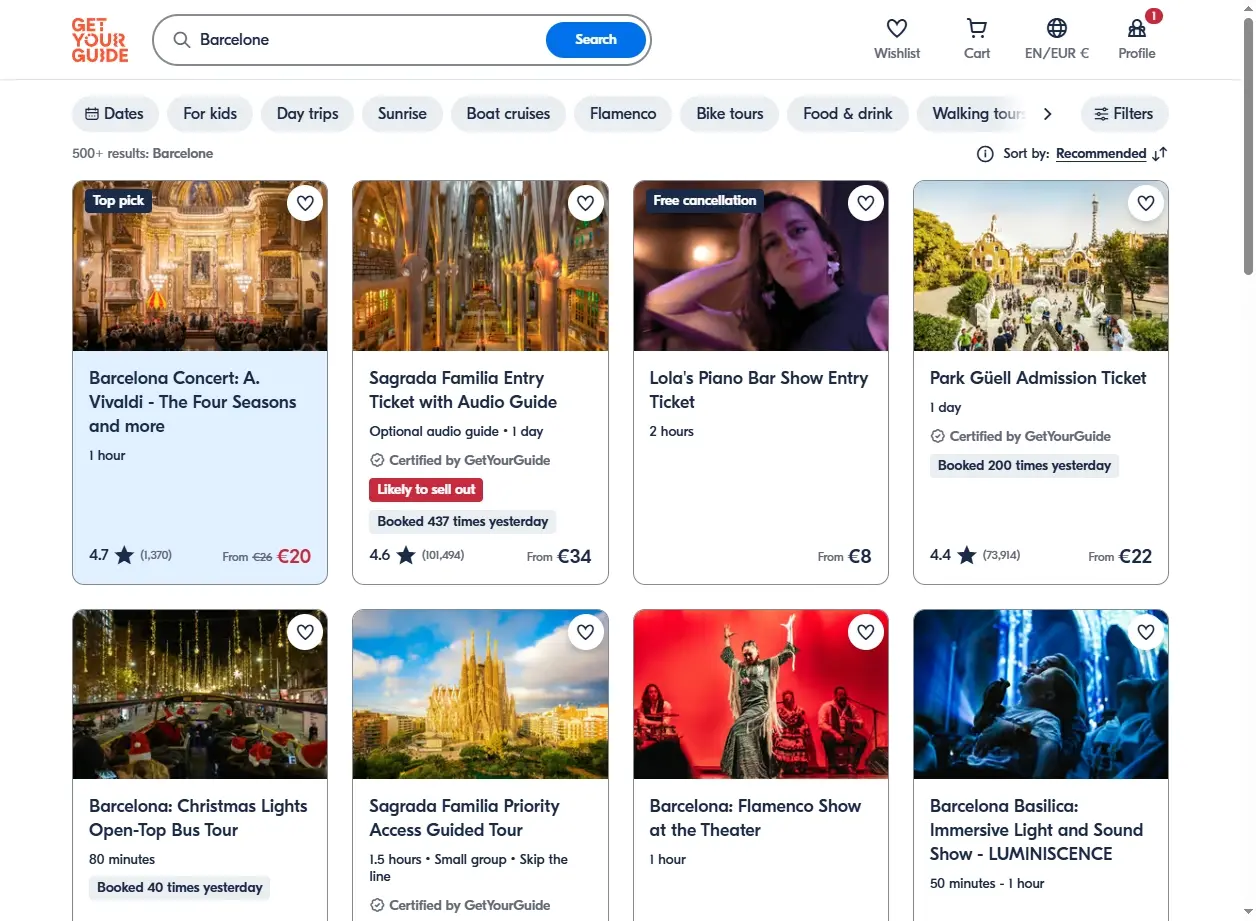Open the EN/EUR language globe icon
The width and height of the screenshot is (1256, 921).
pos(1057,28)
